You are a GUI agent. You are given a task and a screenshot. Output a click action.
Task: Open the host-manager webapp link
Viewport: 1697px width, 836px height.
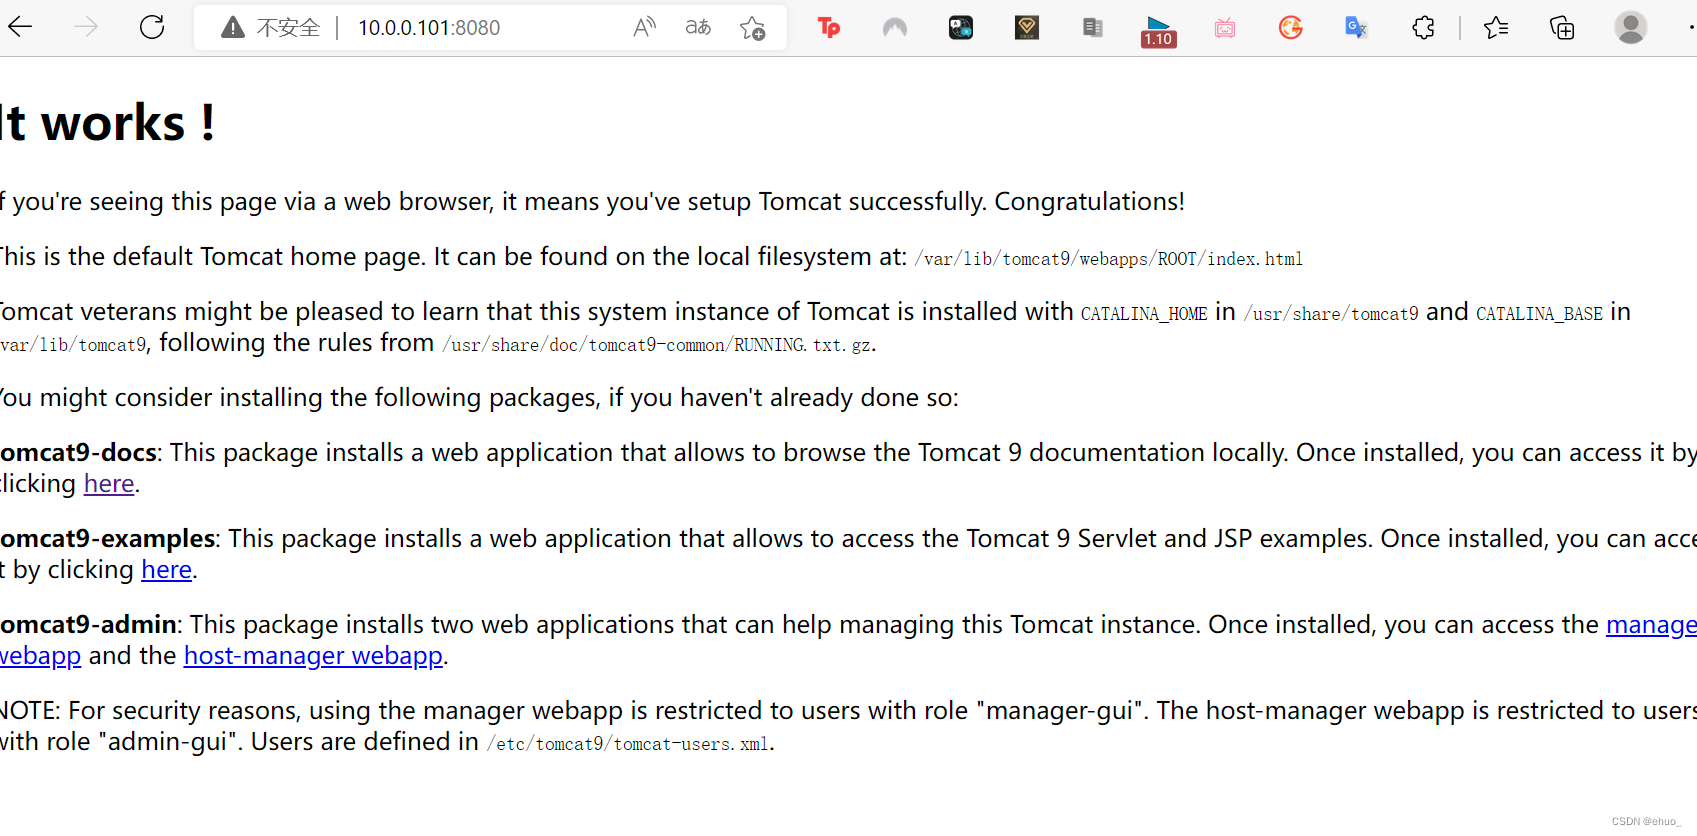pos(313,656)
